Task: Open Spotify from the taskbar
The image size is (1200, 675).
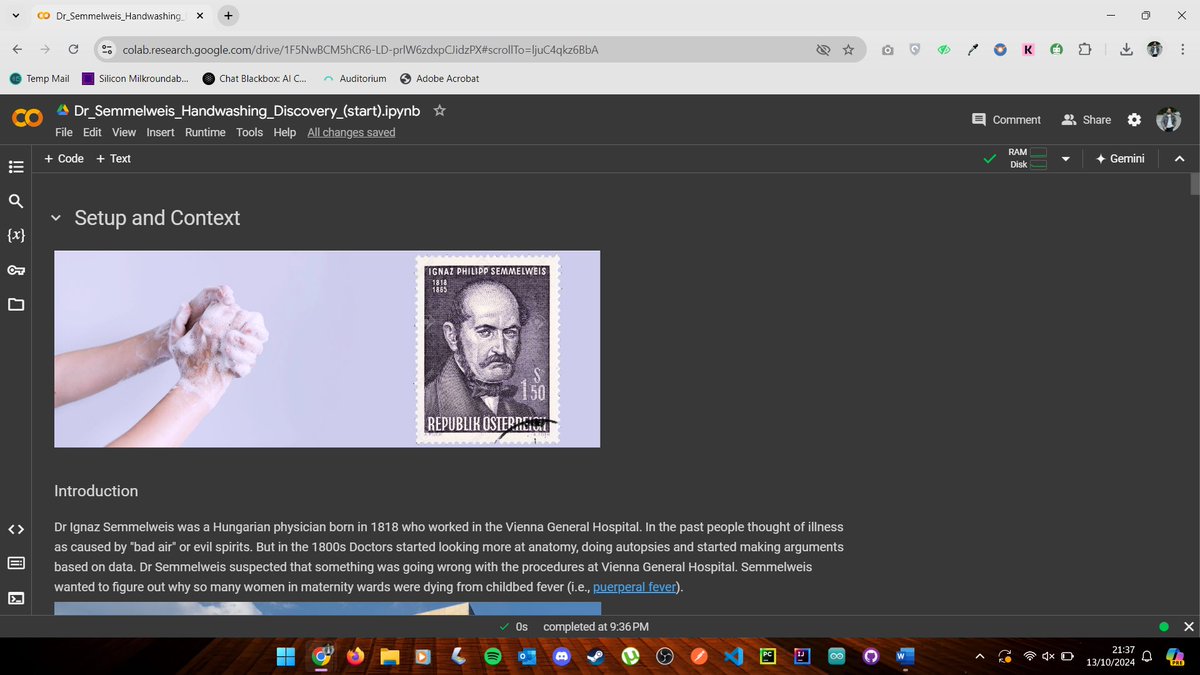Action: pos(492,656)
